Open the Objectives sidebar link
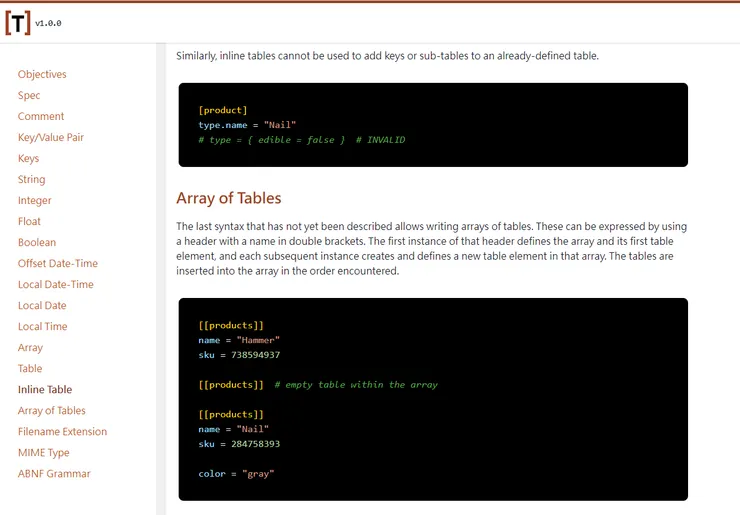 tap(42, 74)
